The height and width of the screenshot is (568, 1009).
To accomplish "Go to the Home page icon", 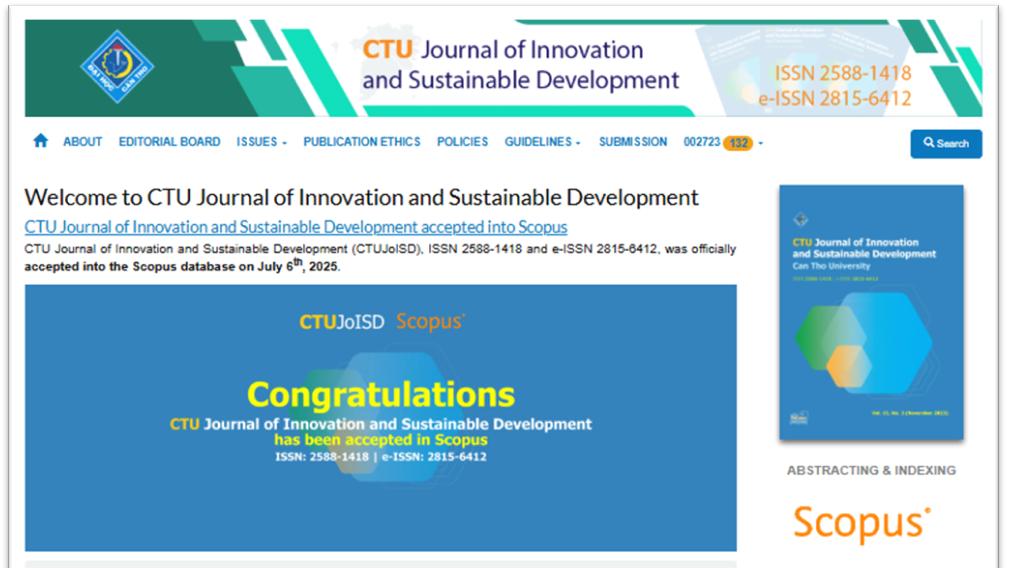I will point(40,141).
